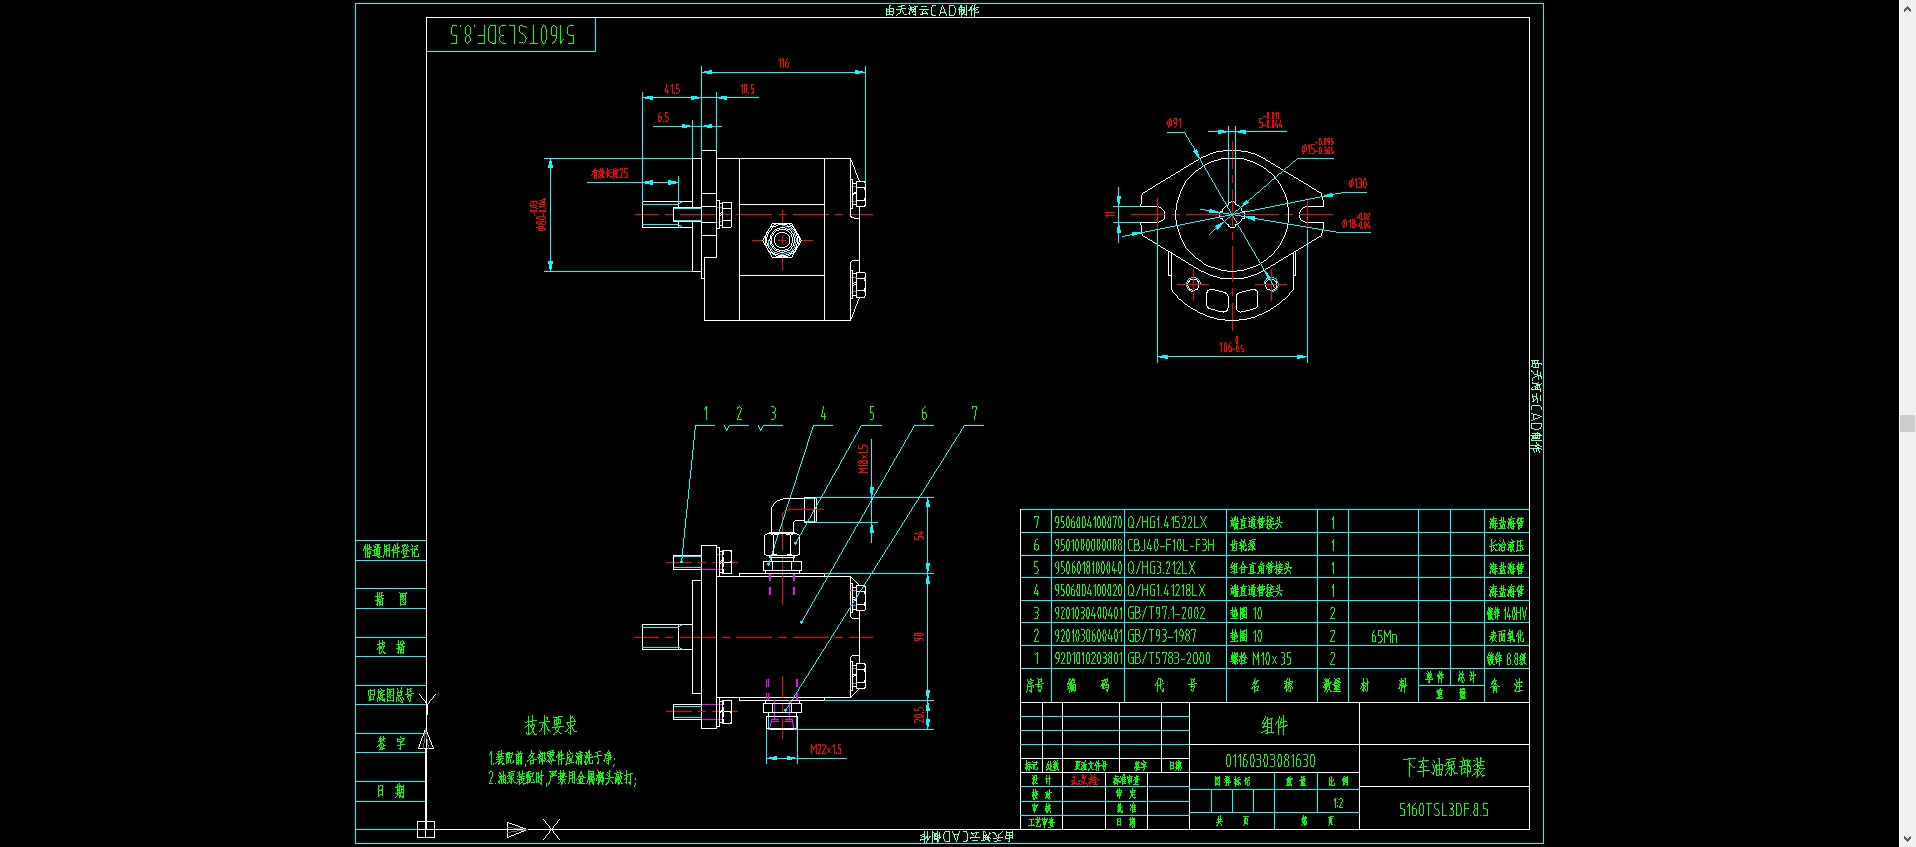Click technical requirement note line 1
This screenshot has height=847, width=1916.
point(551,758)
